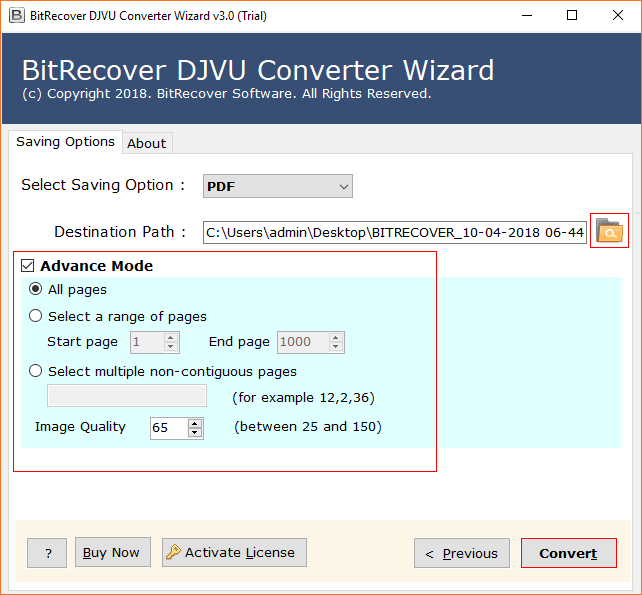Maximize the DJVU Converter Wizard window
This screenshot has width=642, height=595.
572,16
